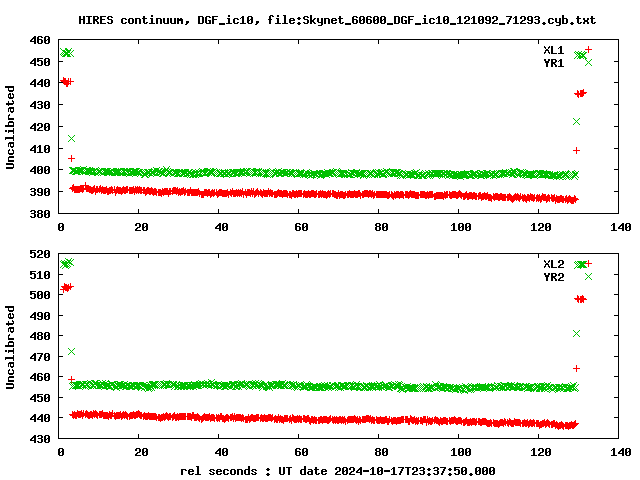Click the green cross marker beside YR1
Viewport: 640px width, 480px height.
pyautogui.click(x=588, y=62)
